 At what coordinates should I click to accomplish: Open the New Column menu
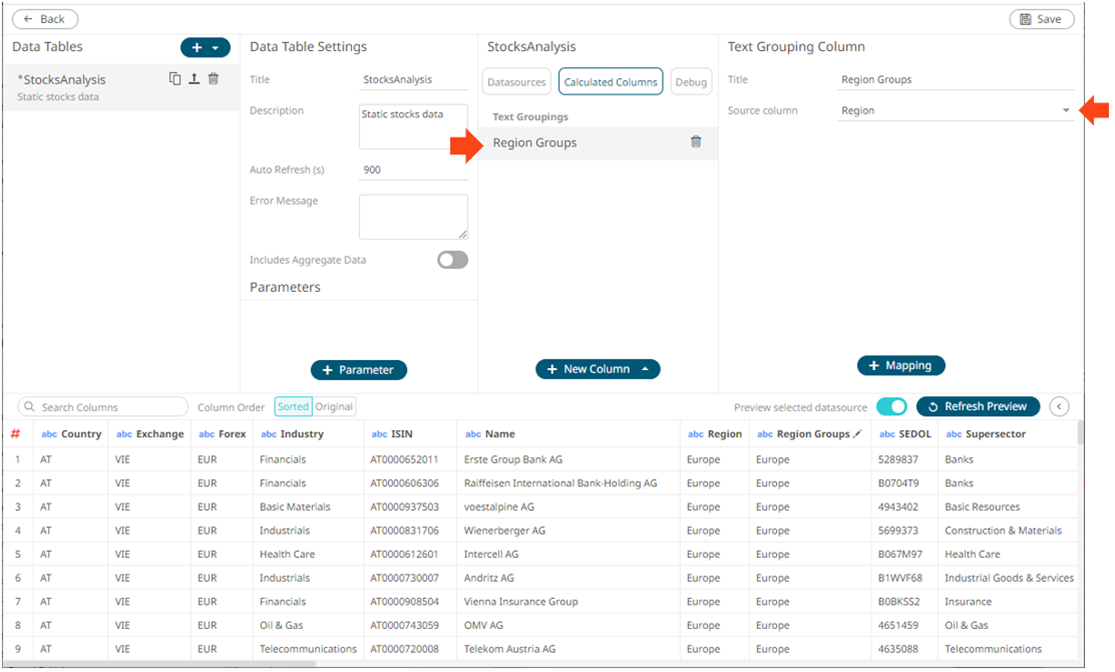tap(598, 369)
